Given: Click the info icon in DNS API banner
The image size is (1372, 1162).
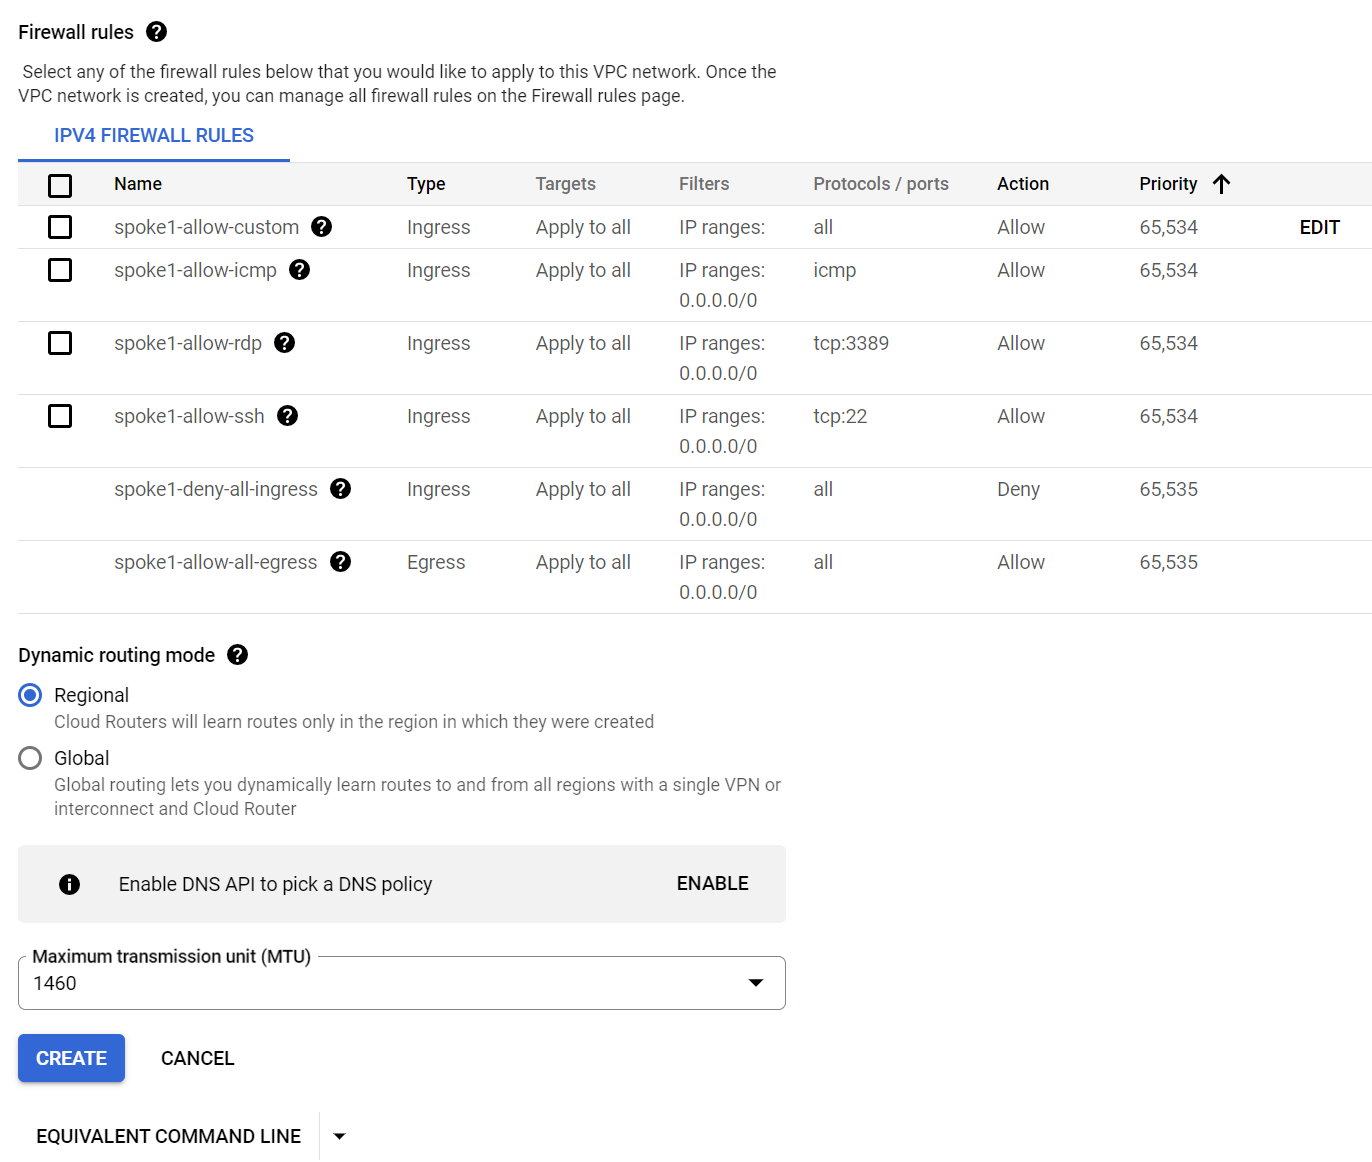Looking at the screenshot, I should [69, 884].
